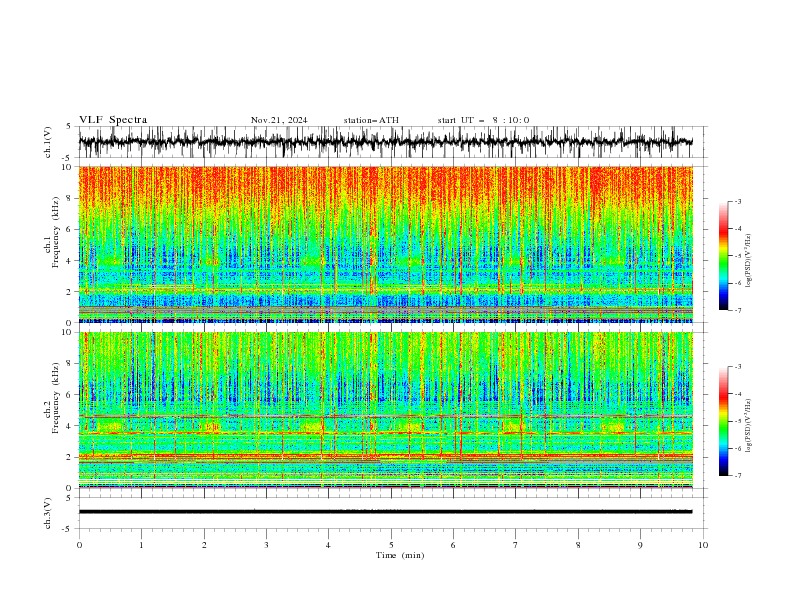Click the "8" tick on ch.2 frequency axis
Viewport: 792px width, 612px height.
(68, 363)
